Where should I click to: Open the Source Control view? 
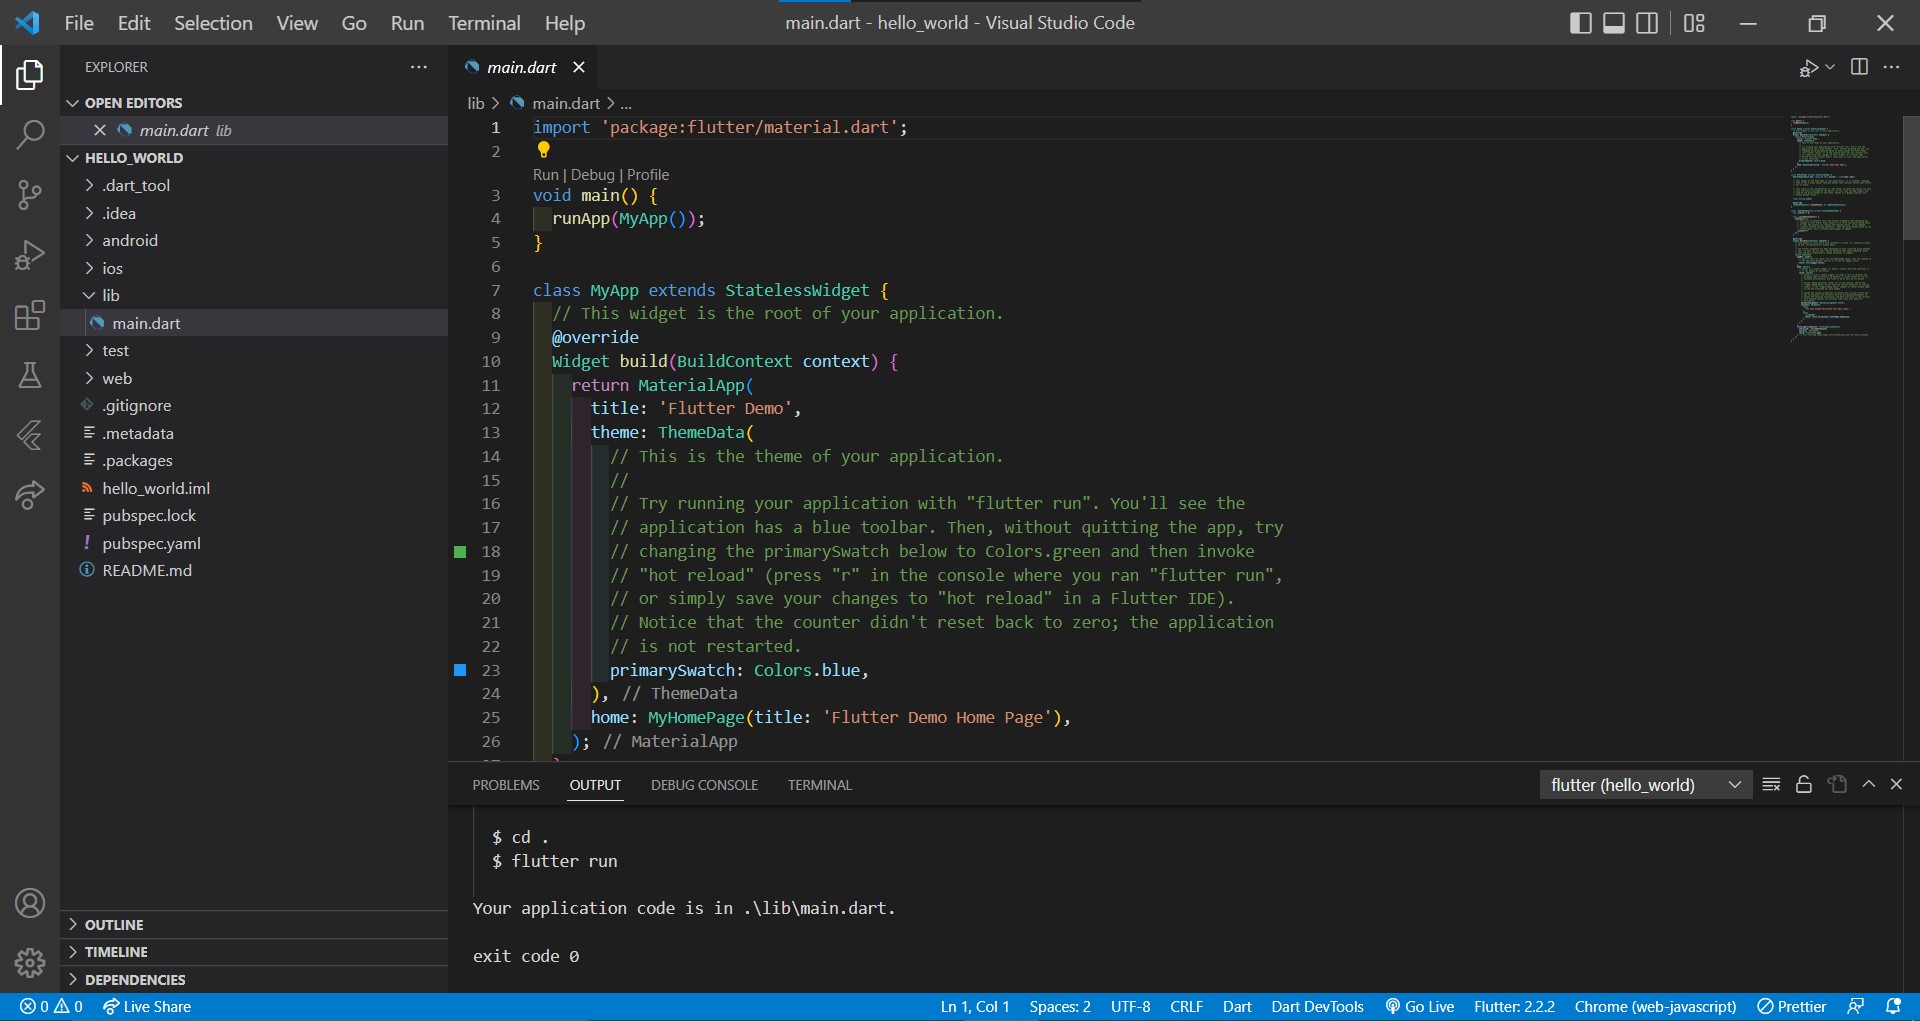pos(30,195)
